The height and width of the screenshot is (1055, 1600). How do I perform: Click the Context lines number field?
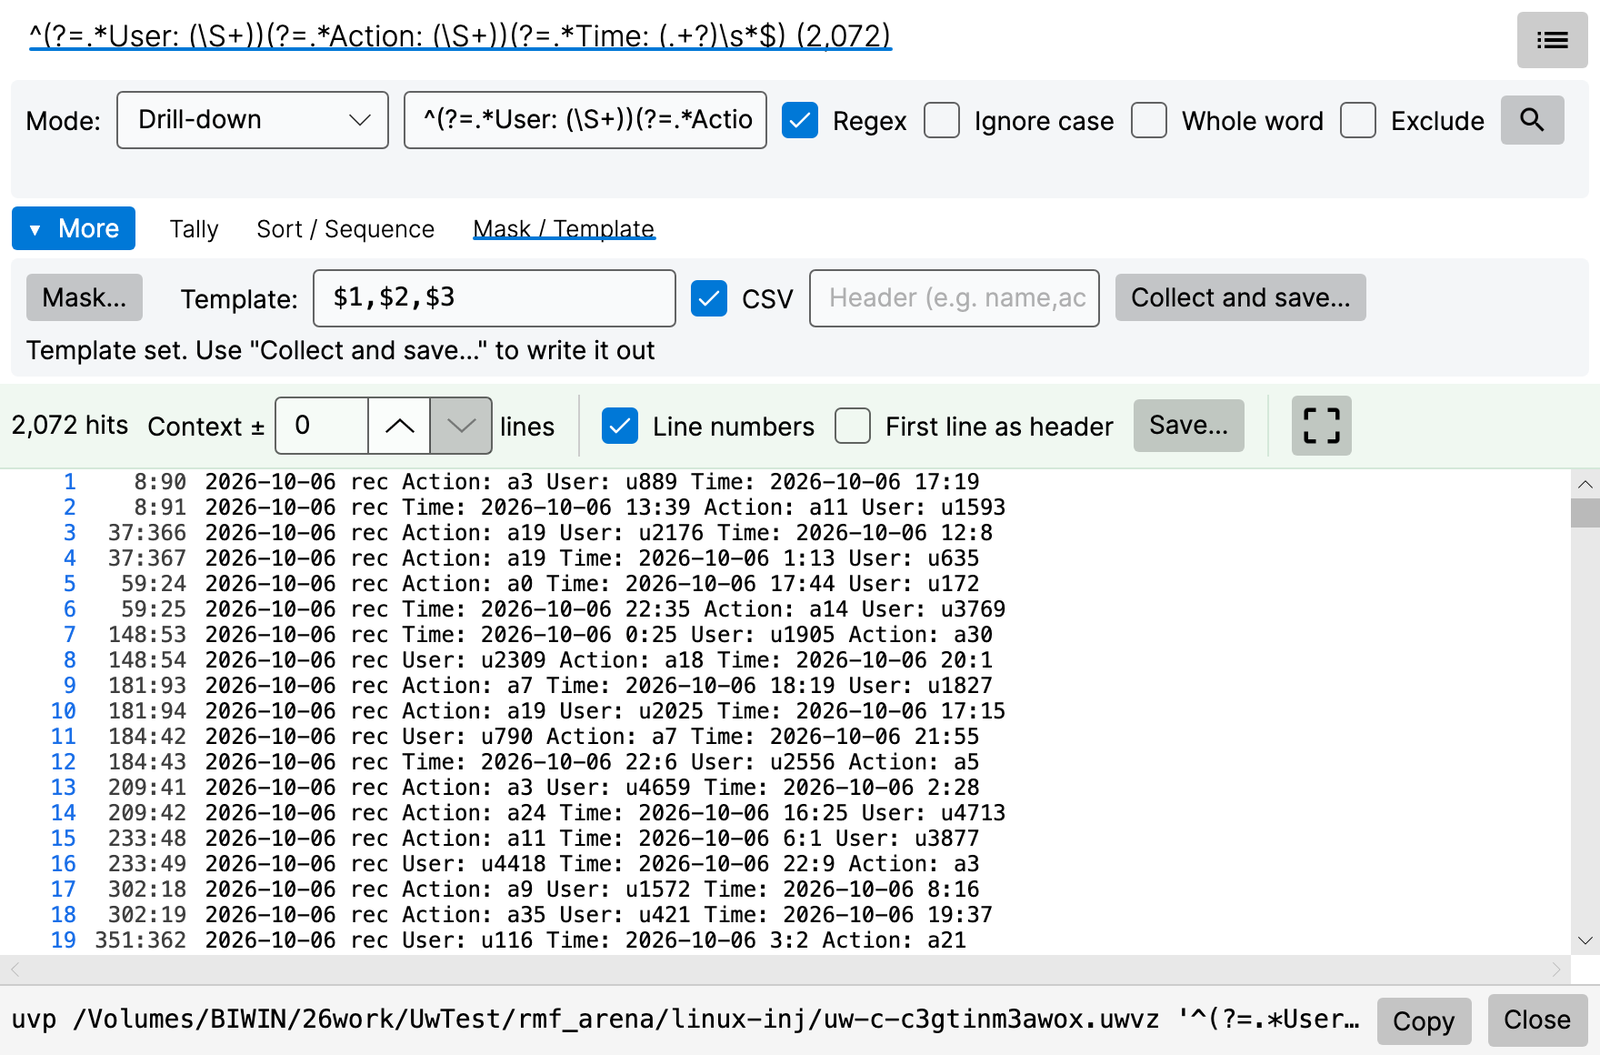click(322, 426)
